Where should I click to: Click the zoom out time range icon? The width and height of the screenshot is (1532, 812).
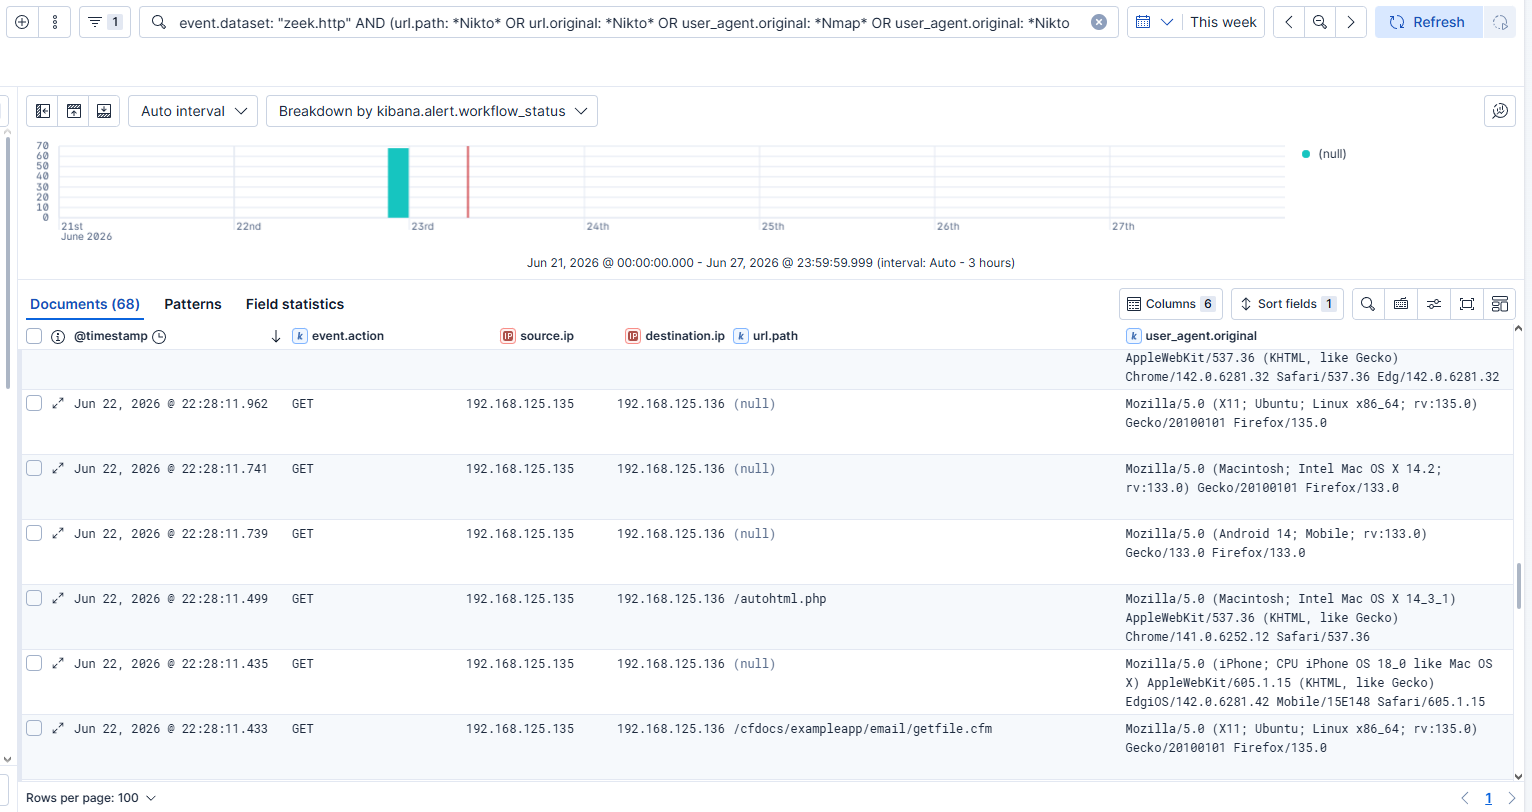pos(1320,22)
